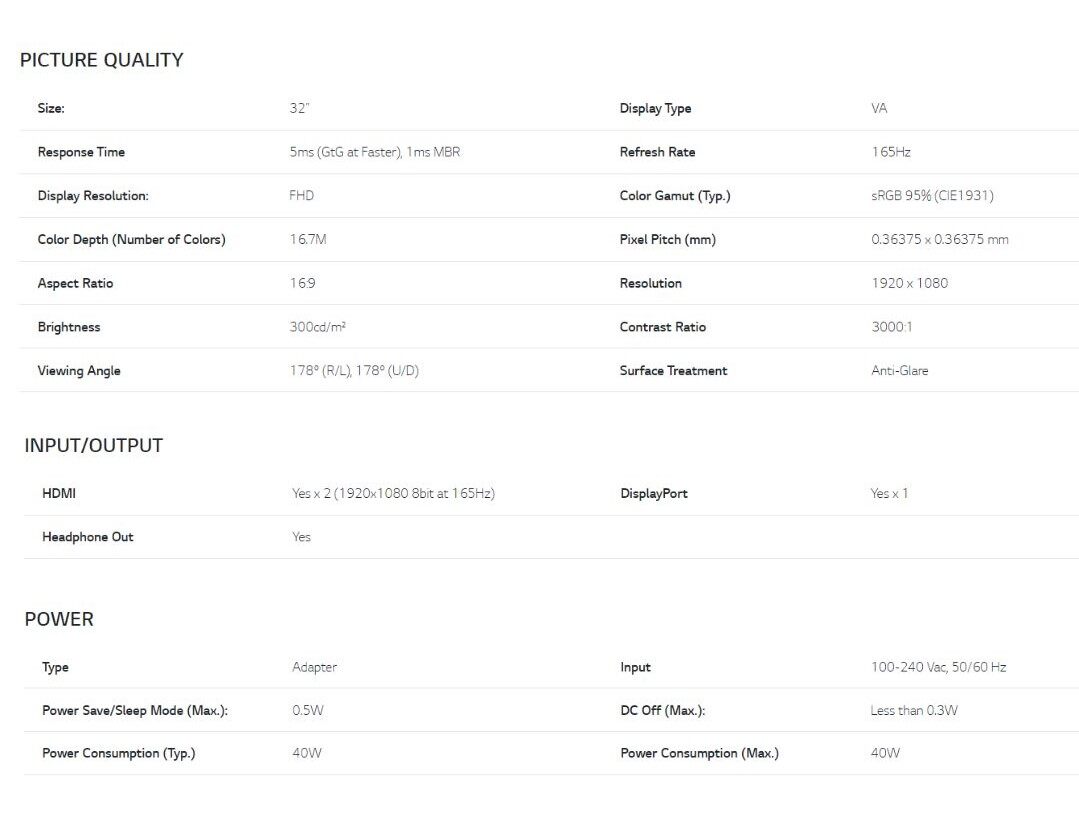Click the Display Type value VA
Viewport: 1079px width, 837px height.
tap(879, 108)
